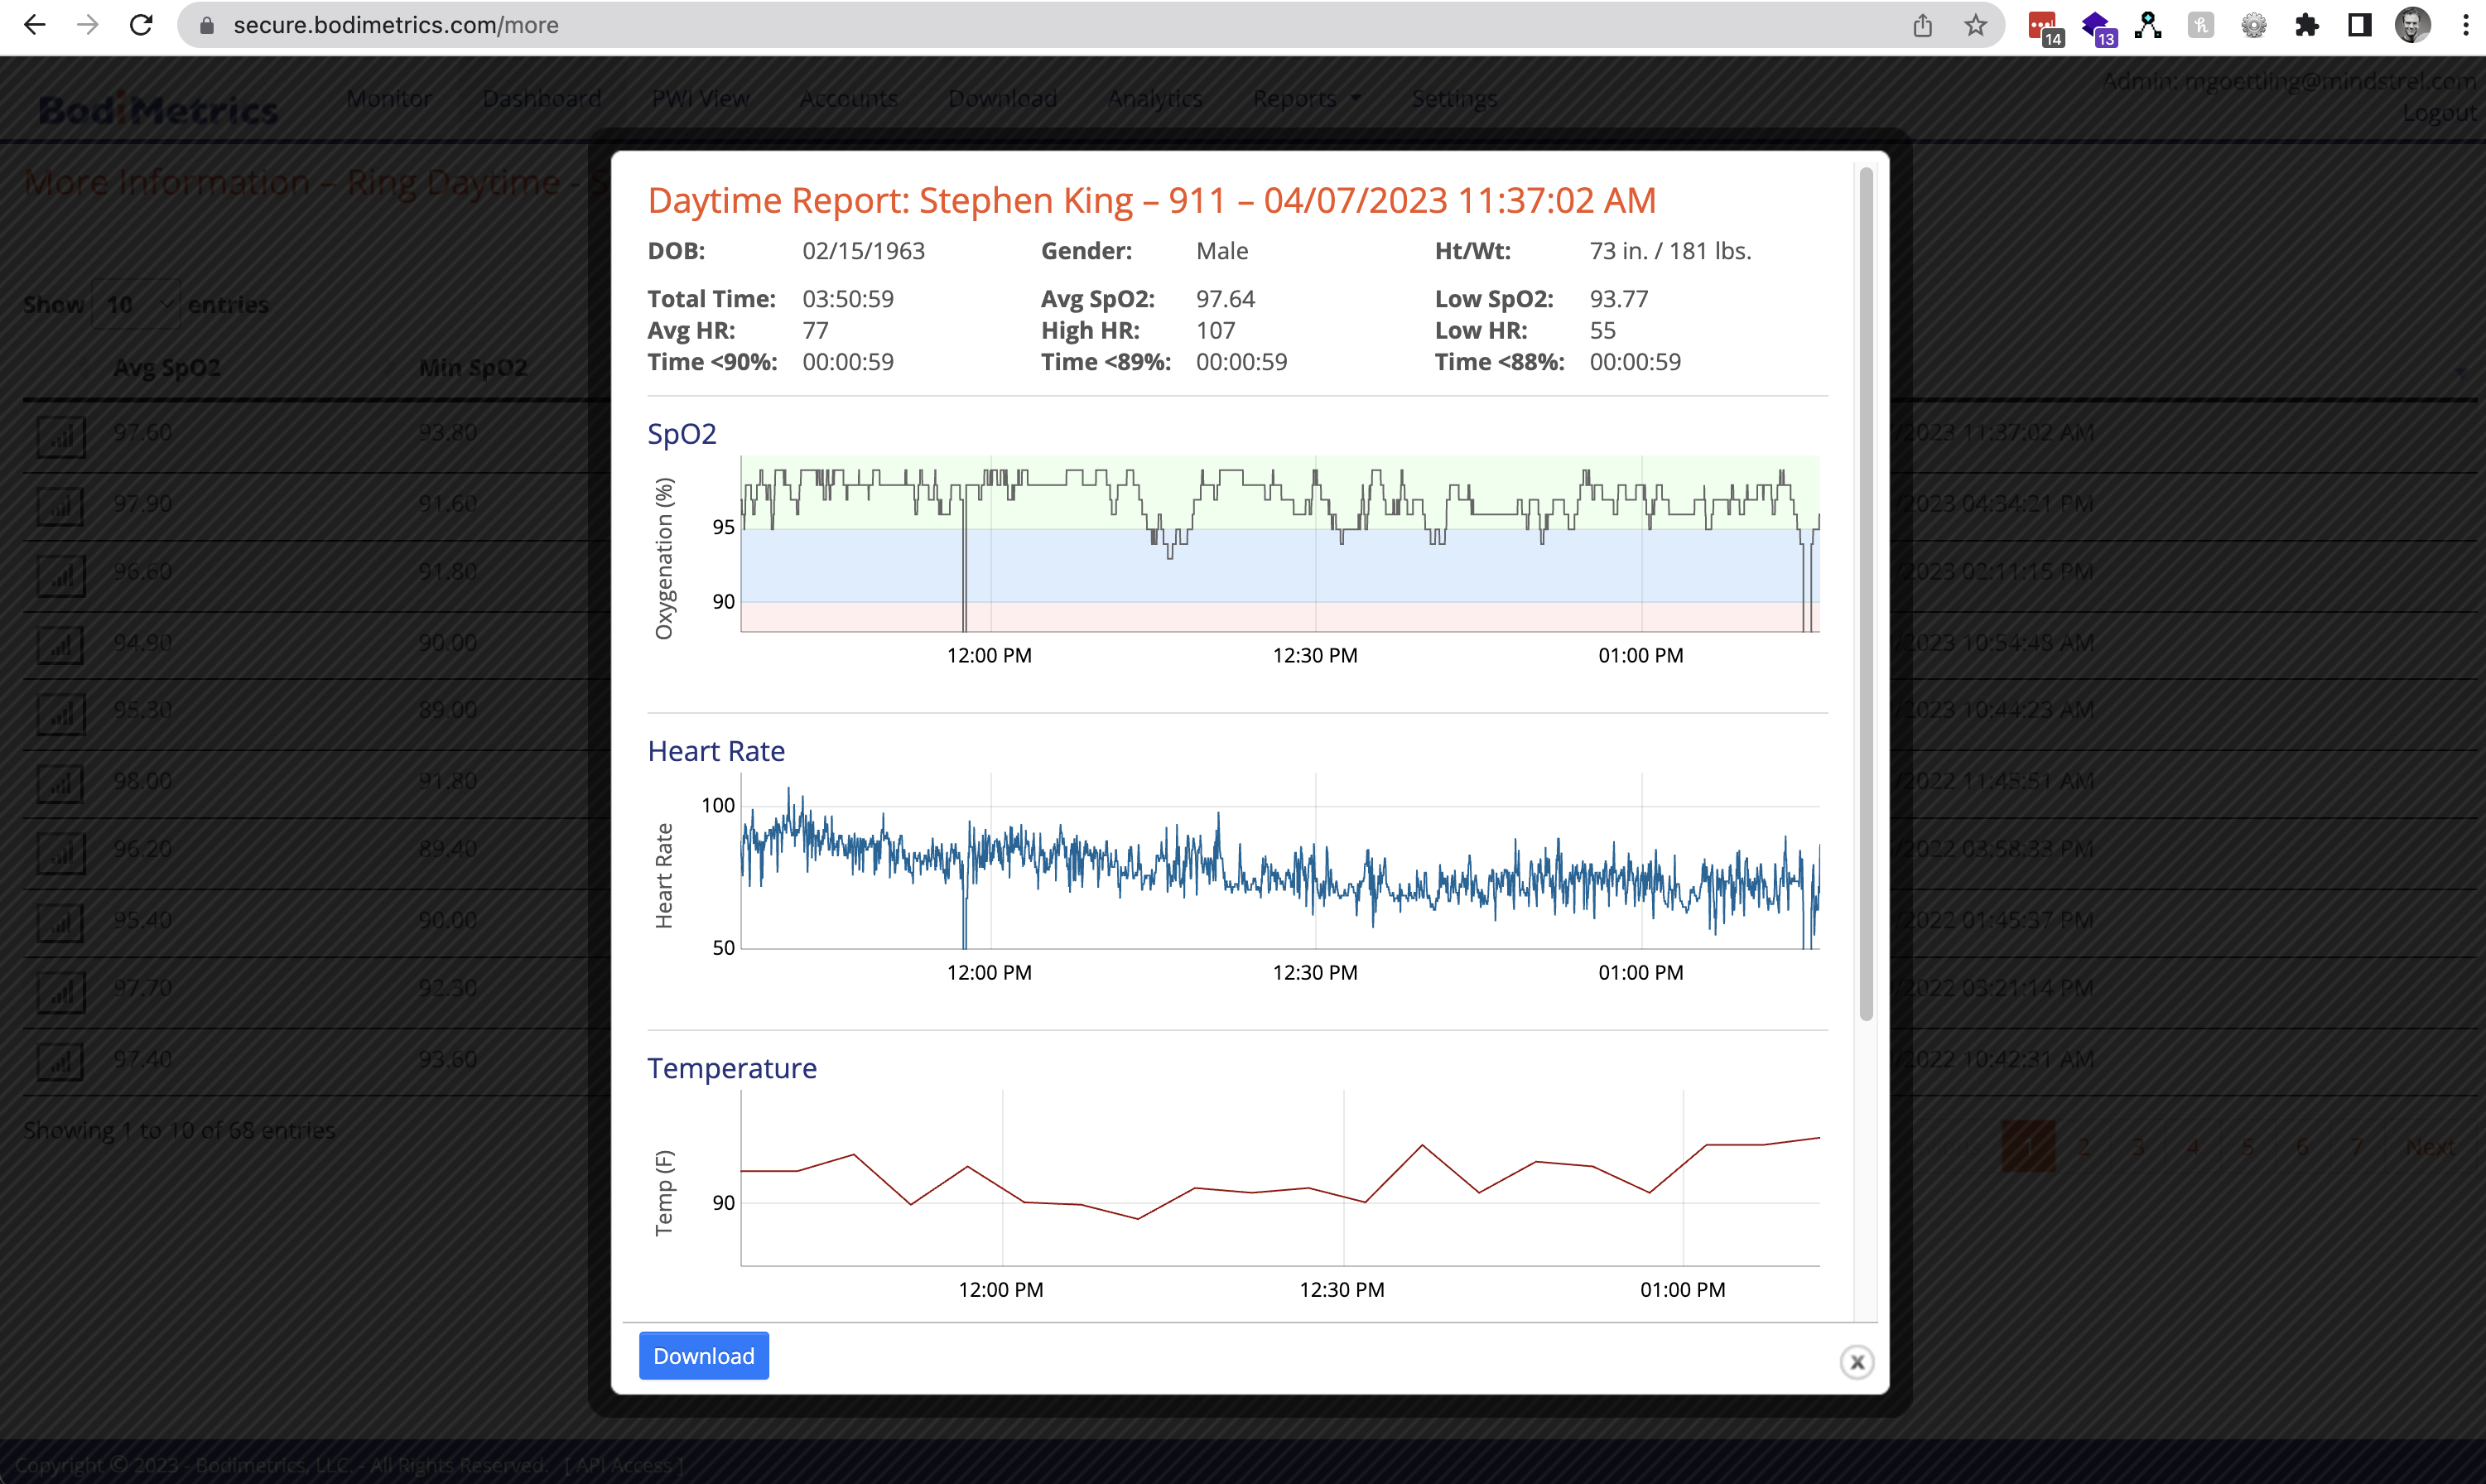Image resolution: width=2486 pixels, height=1484 pixels.
Task: Click the network-graph extension icon
Action: click(2147, 25)
